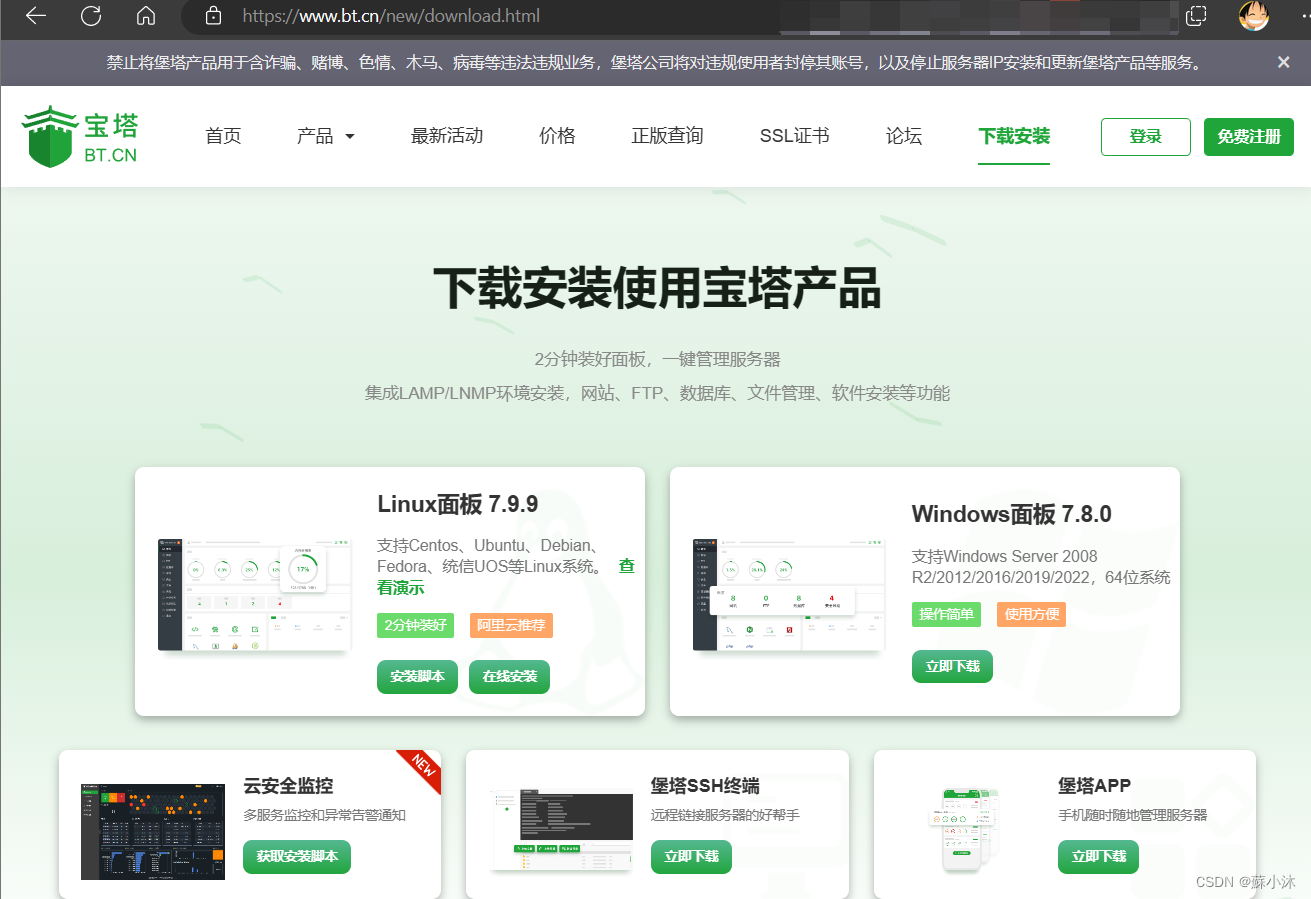Image resolution: width=1311 pixels, height=899 pixels.
Task: Select 下载安装 navigation tab
Action: (x=1014, y=136)
